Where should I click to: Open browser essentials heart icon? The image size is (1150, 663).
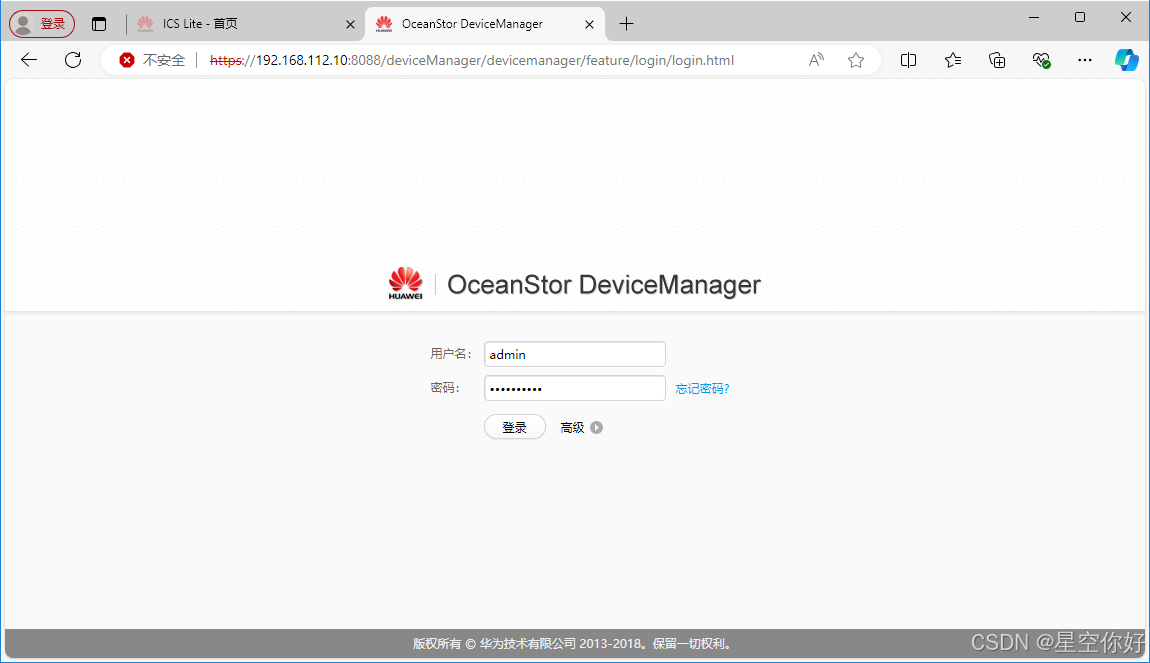[x=1041, y=60]
